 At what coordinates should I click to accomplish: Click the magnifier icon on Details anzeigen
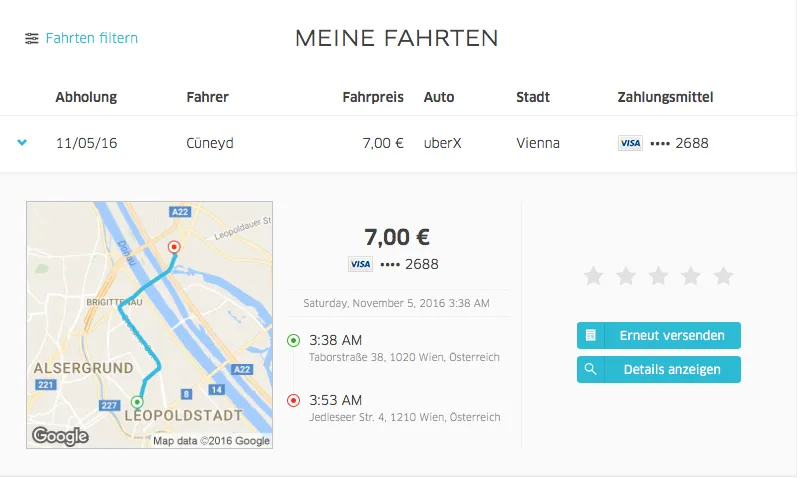pyautogui.click(x=591, y=369)
